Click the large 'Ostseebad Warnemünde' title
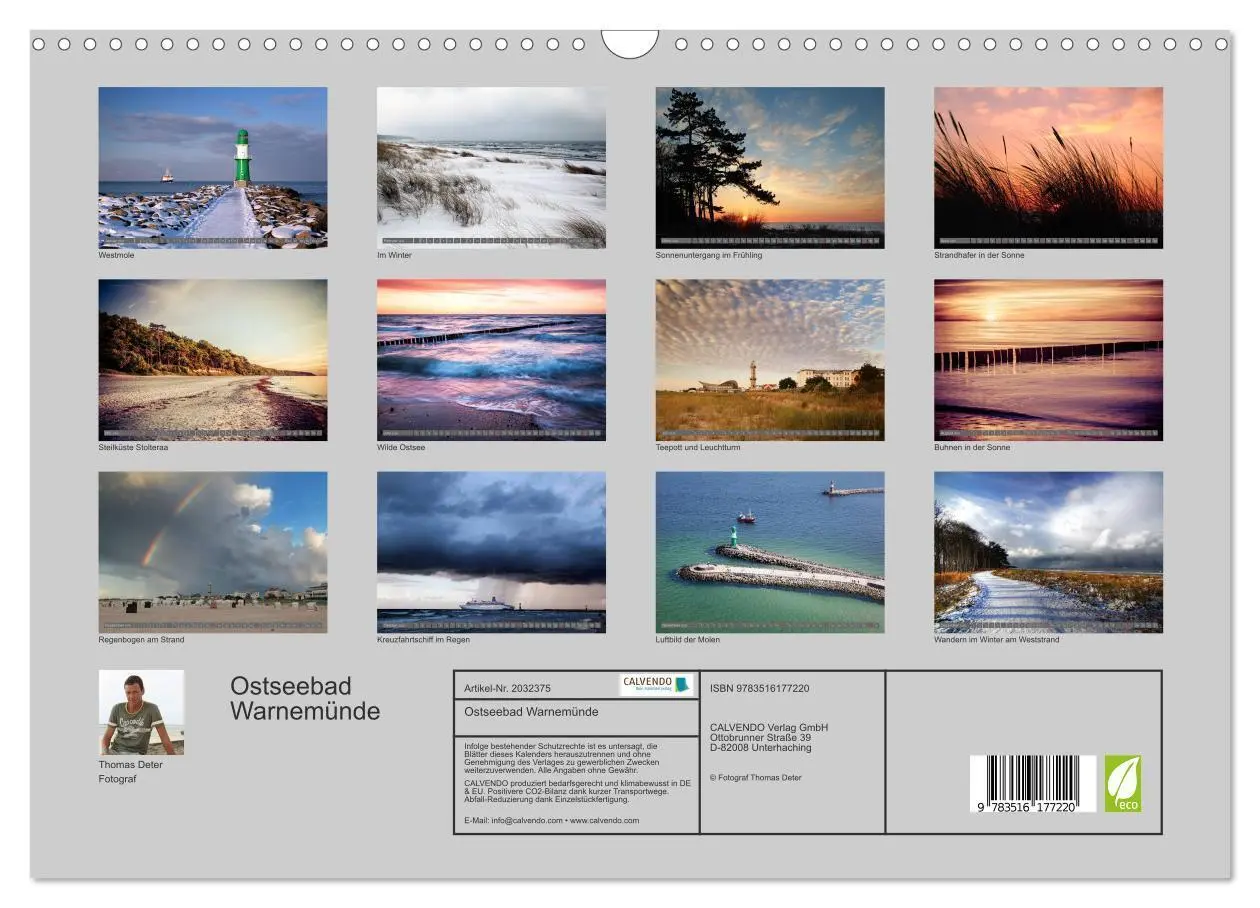Image resolution: width=1260 pixels, height=908 pixels. tap(305, 698)
